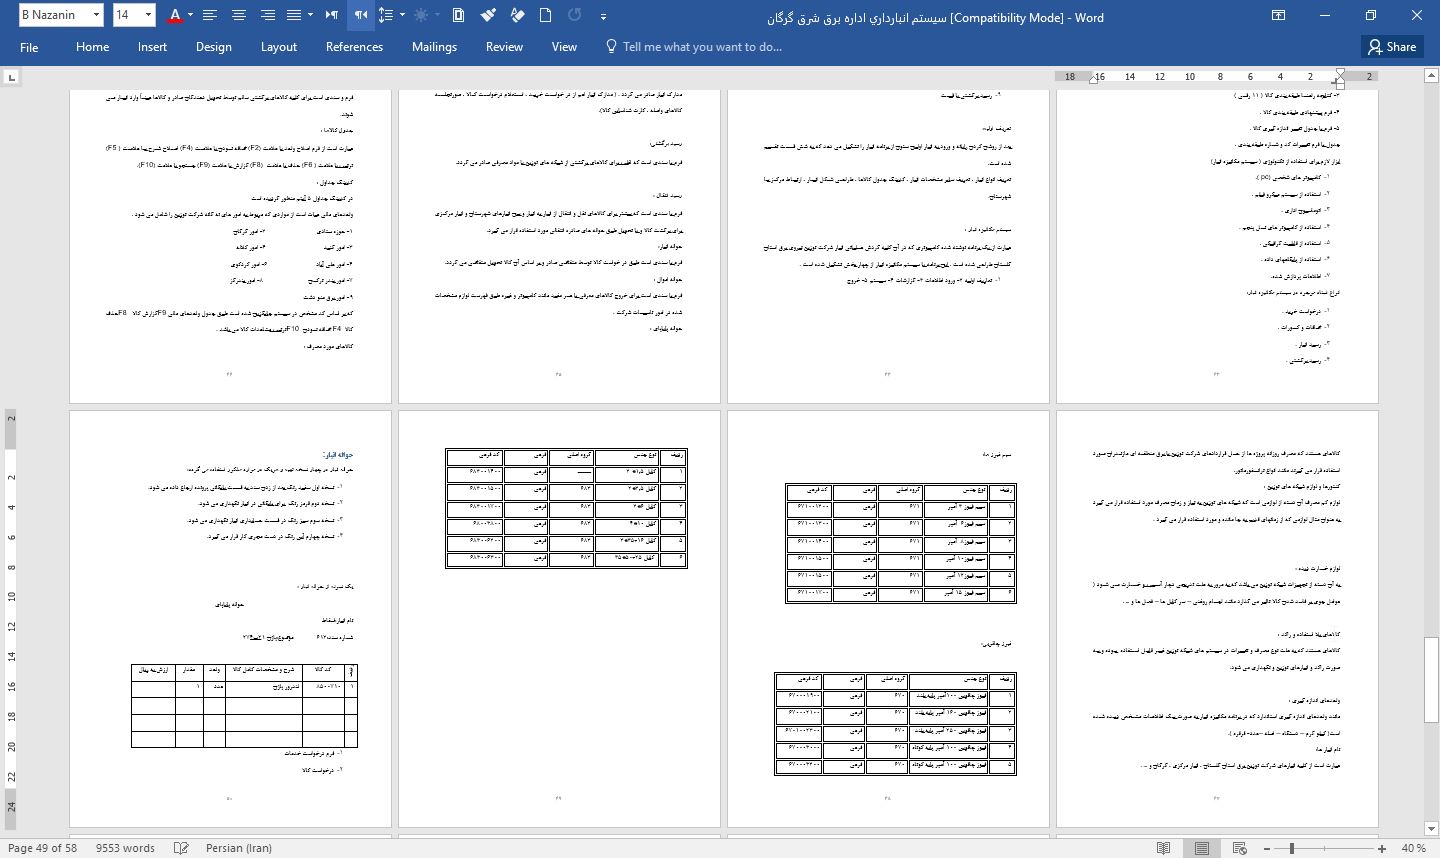Click the 9553 words count
Image resolution: width=1440 pixels, height=858 pixels.
tap(125, 848)
